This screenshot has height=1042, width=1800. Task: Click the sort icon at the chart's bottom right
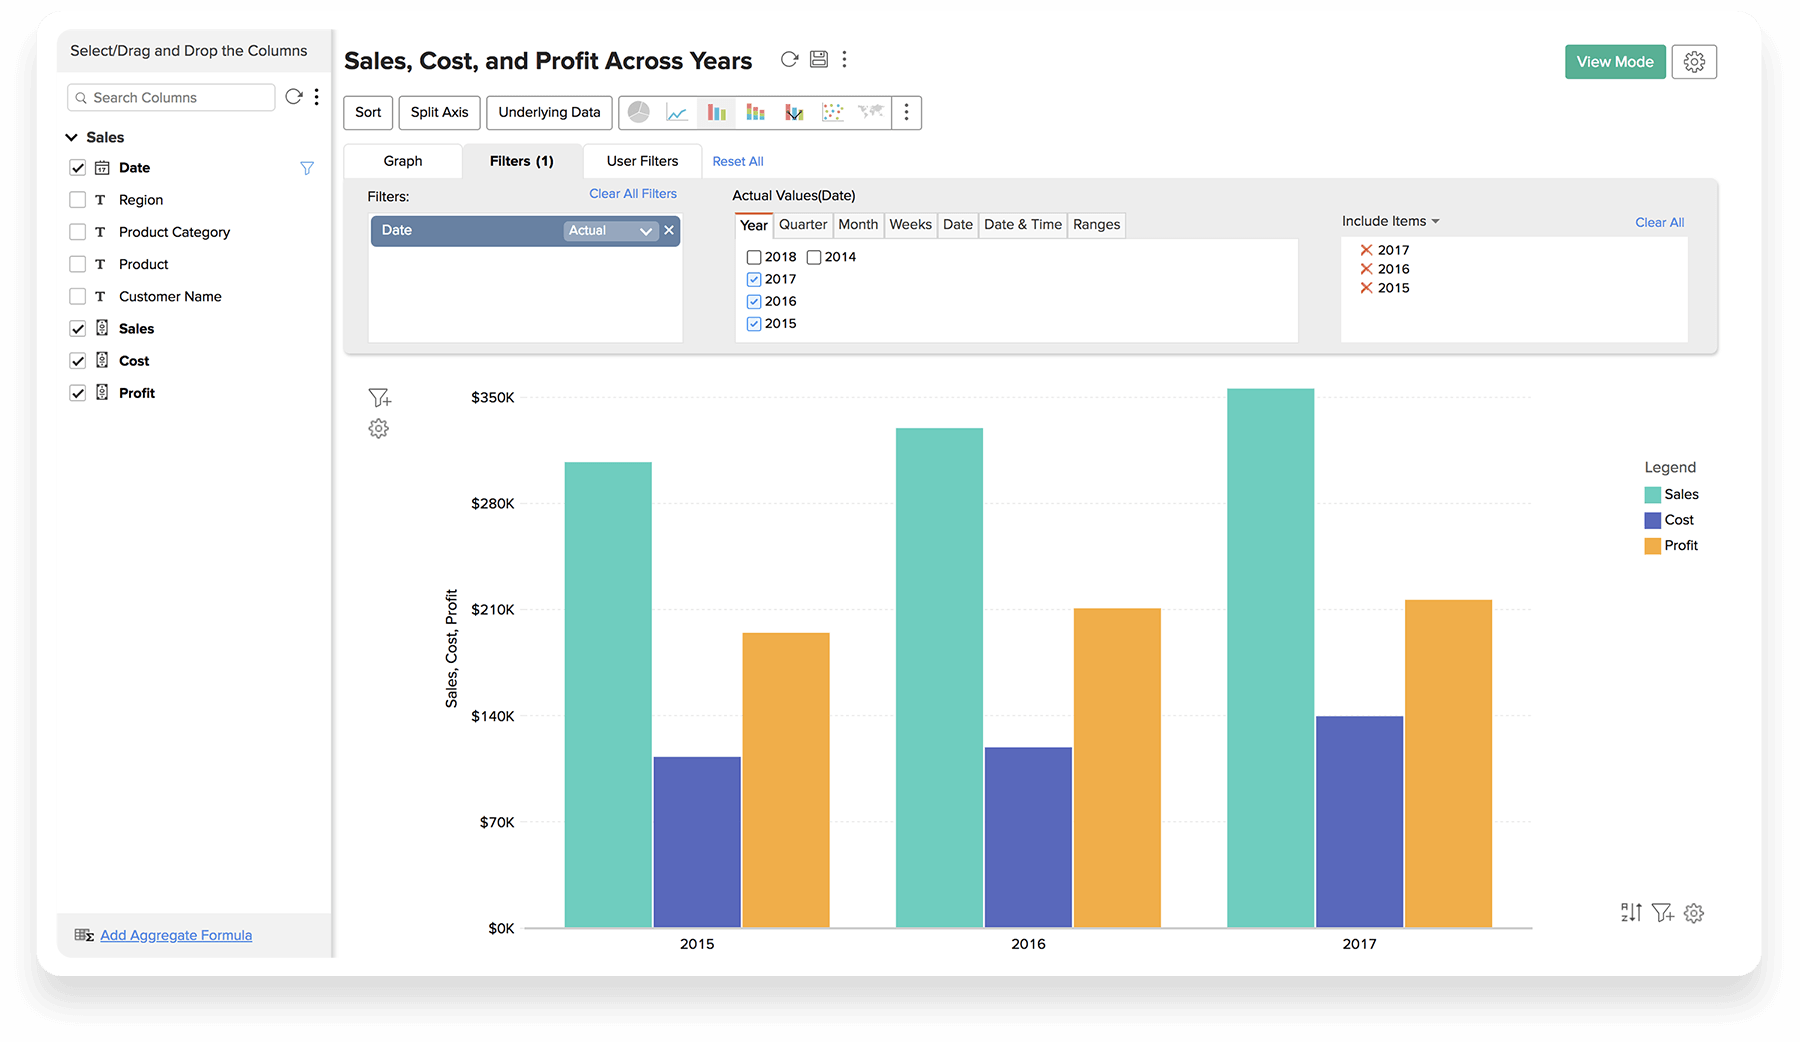pos(1631,912)
